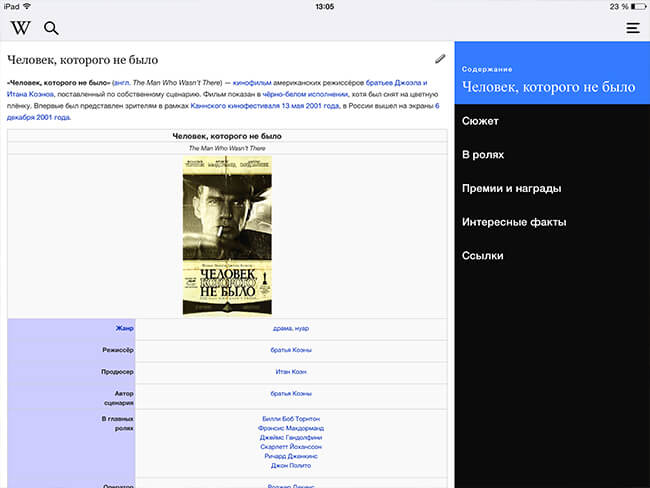This screenshot has width=650, height=488.
Task: Toggle the table of contents hamburger icon
Action: click(633, 28)
